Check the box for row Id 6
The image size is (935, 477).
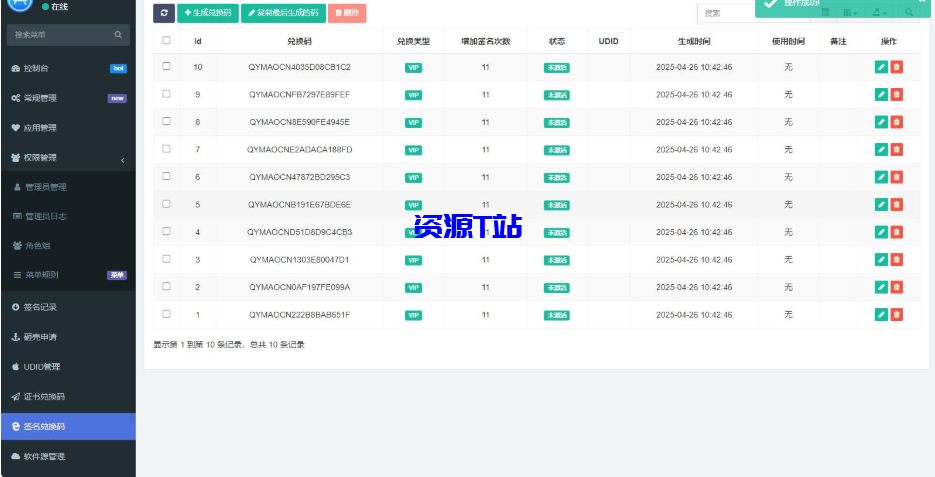pos(166,176)
